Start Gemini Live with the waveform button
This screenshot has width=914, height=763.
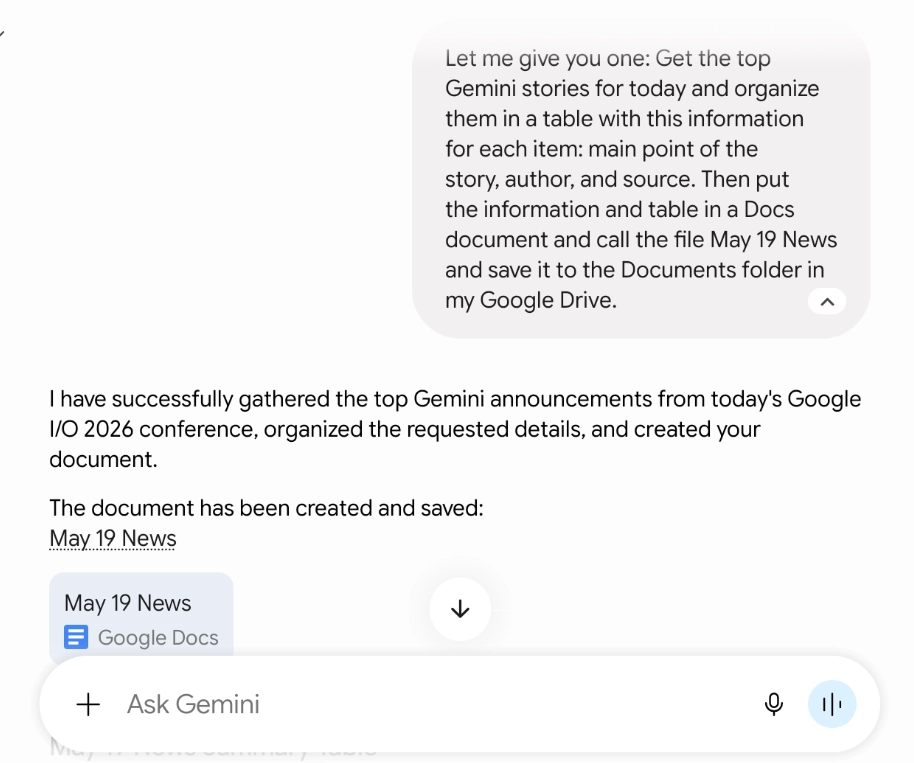pyautogui.click(x=832, y=704)
